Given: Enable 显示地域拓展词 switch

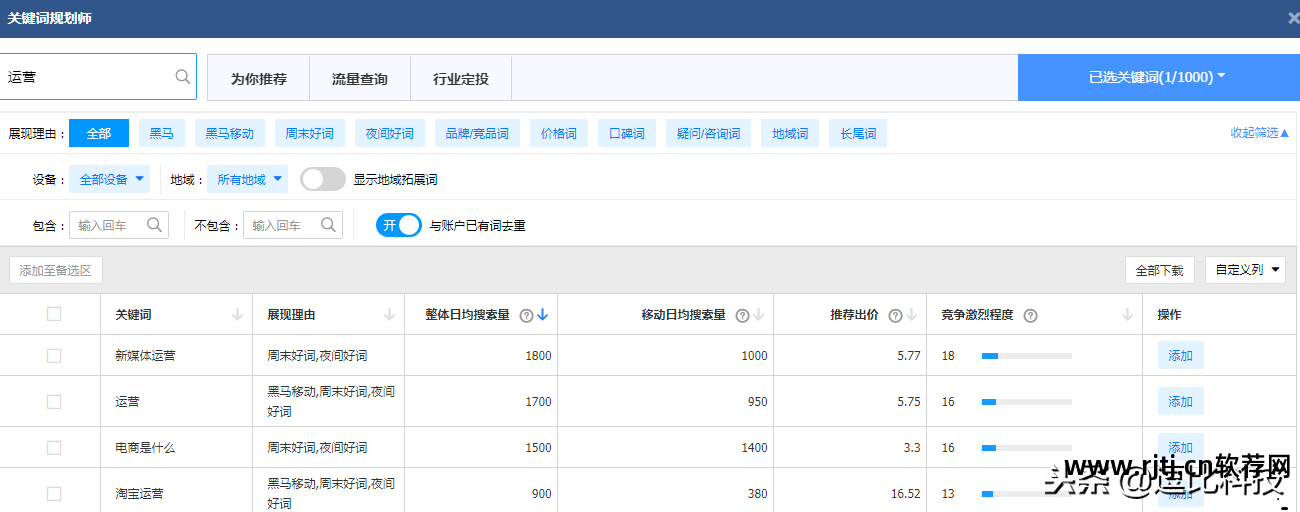Looking at the screenshot, I should (323, 179).
